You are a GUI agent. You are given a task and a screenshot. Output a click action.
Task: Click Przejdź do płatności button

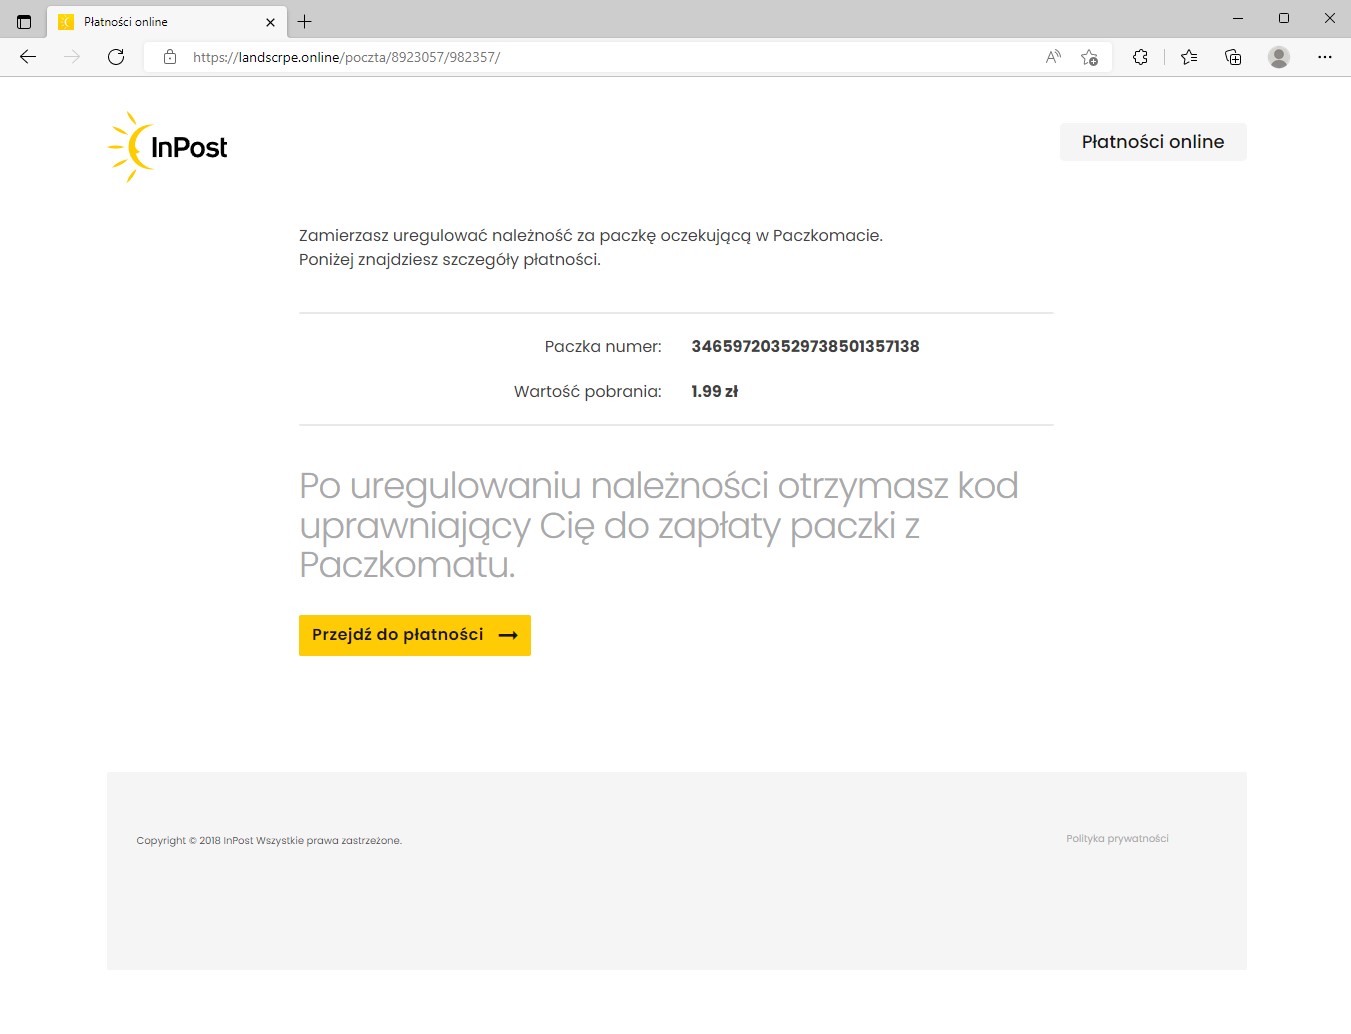coord(414,635)
